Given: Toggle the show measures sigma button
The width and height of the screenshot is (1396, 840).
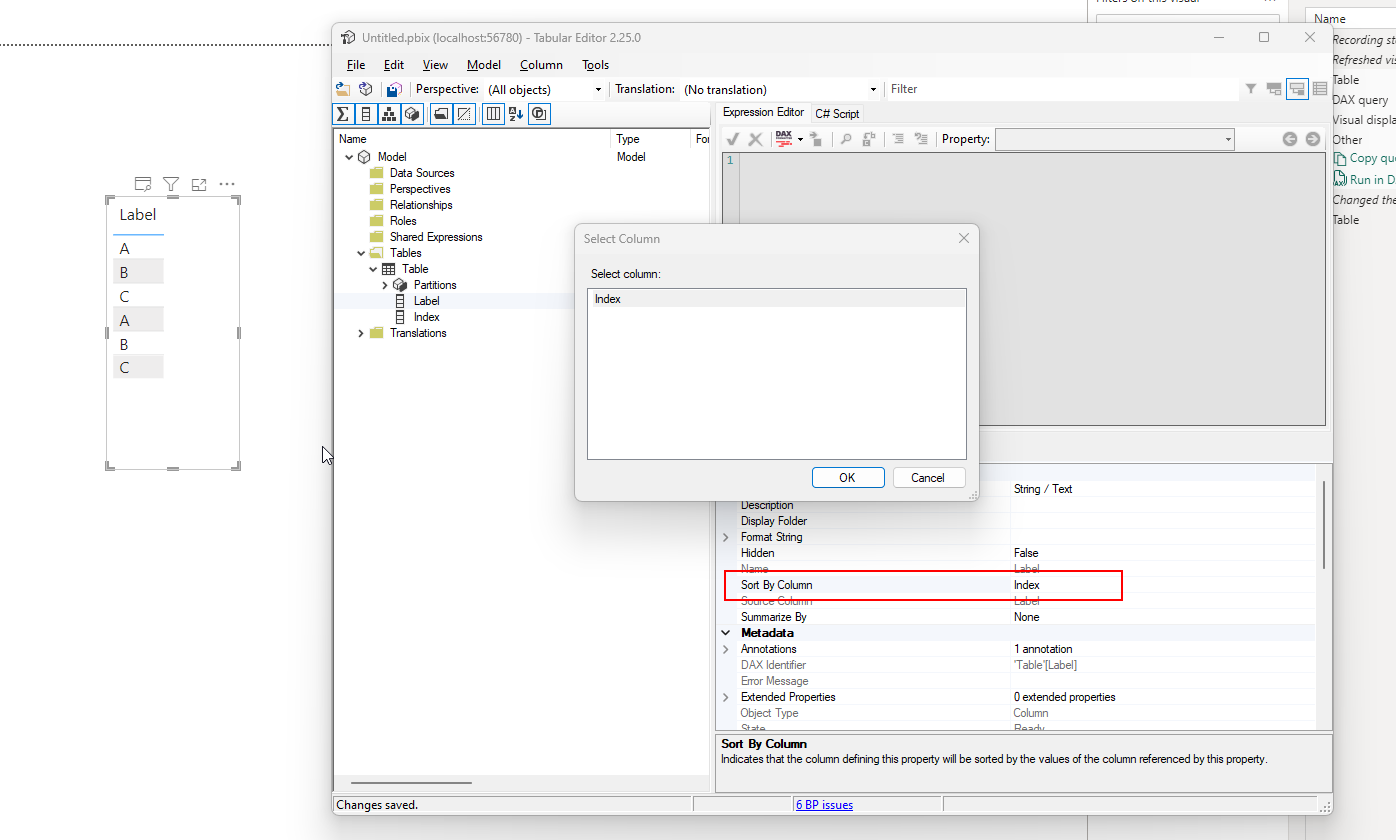Looking at the screenshot, I should 343,114.
